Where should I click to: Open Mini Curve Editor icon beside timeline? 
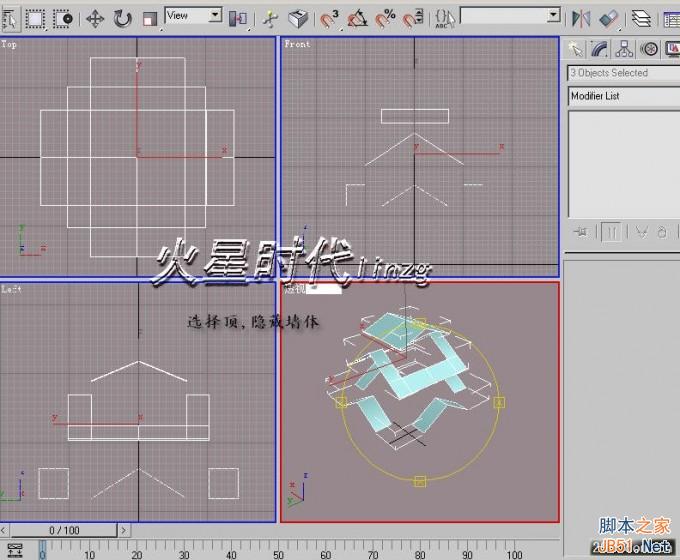tap(15, 550)
